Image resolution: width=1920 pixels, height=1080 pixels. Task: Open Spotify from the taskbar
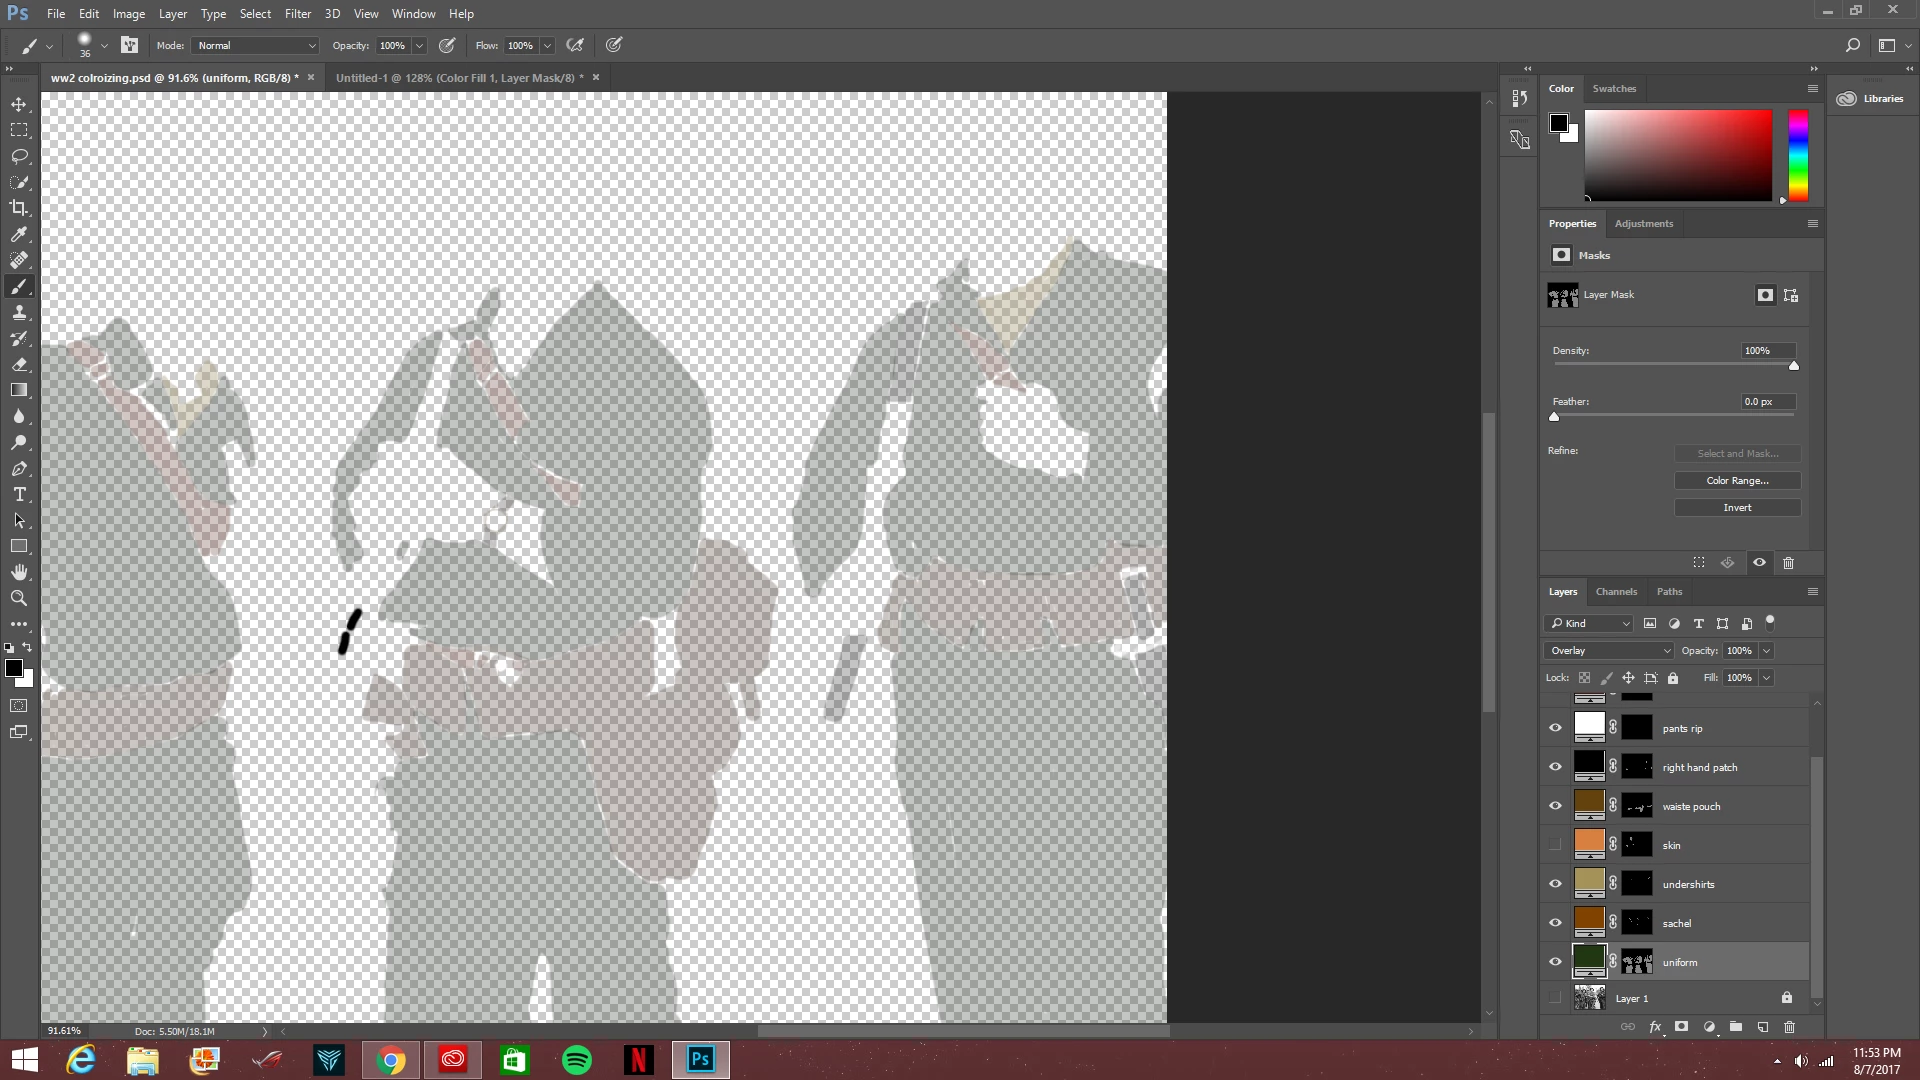point(577,1060)
